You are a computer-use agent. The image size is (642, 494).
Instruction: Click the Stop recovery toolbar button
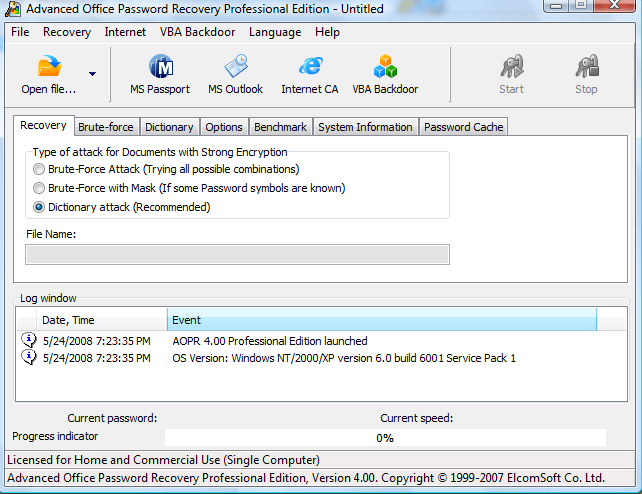coord(586,75)
